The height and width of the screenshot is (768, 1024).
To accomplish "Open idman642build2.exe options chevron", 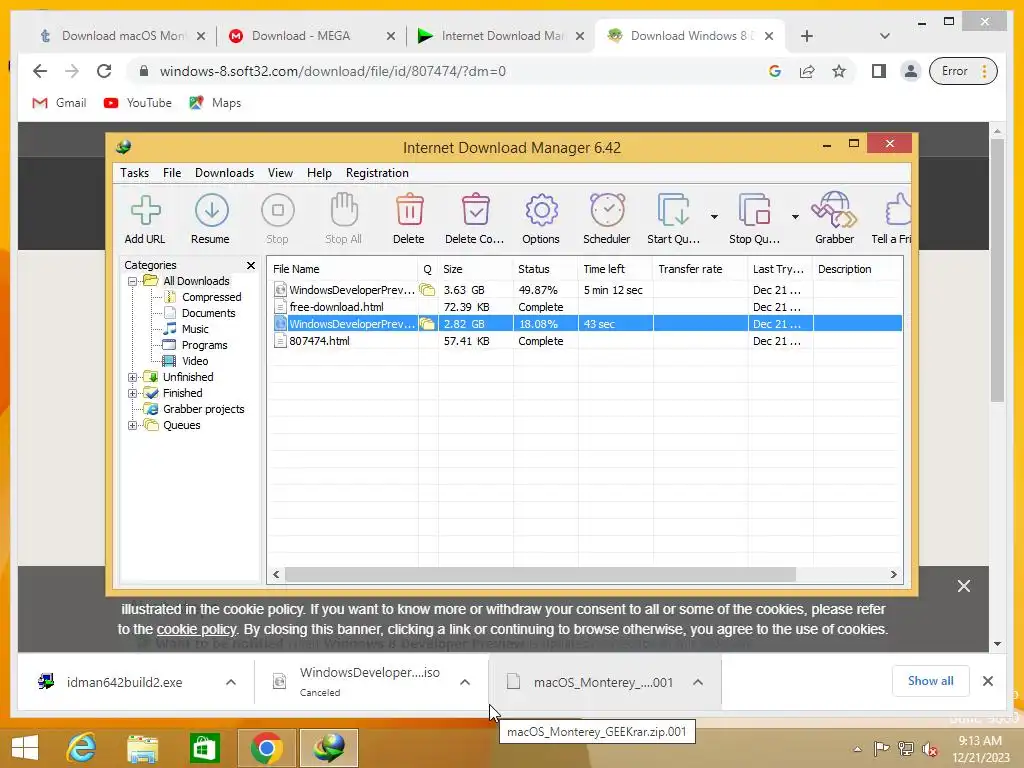I will (x=231, y=682).
